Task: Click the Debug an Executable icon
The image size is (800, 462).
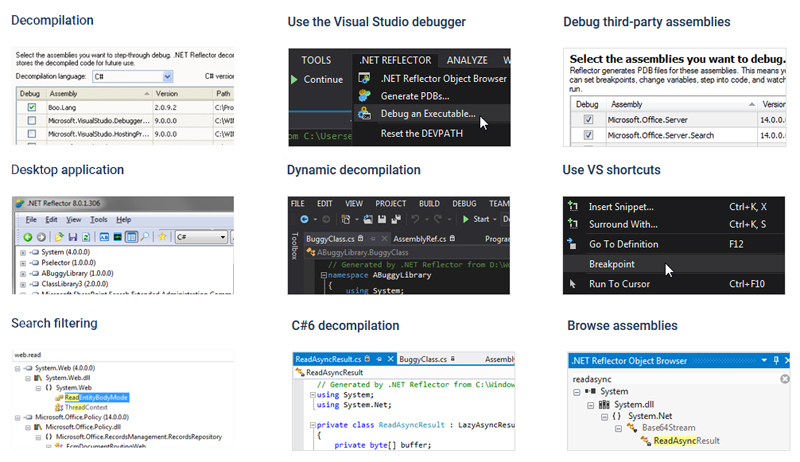Action: [x=364, y=113]
